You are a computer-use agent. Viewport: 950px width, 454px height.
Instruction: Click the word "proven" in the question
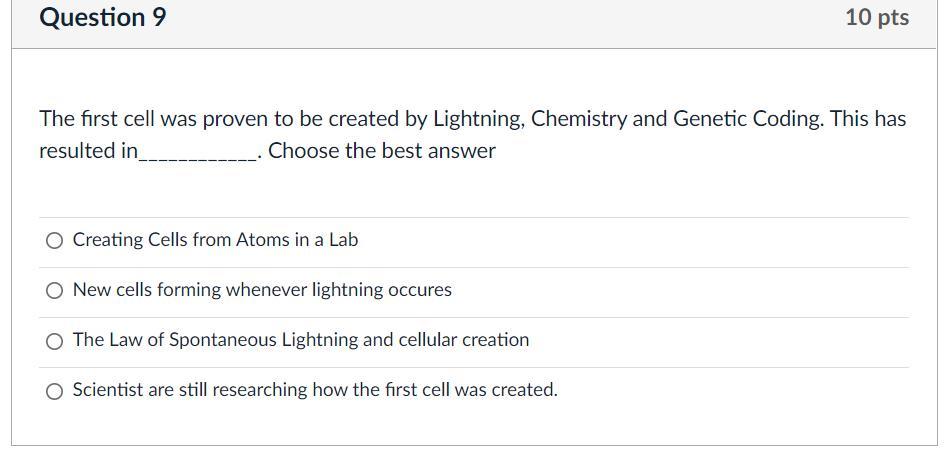pos(236,119)
